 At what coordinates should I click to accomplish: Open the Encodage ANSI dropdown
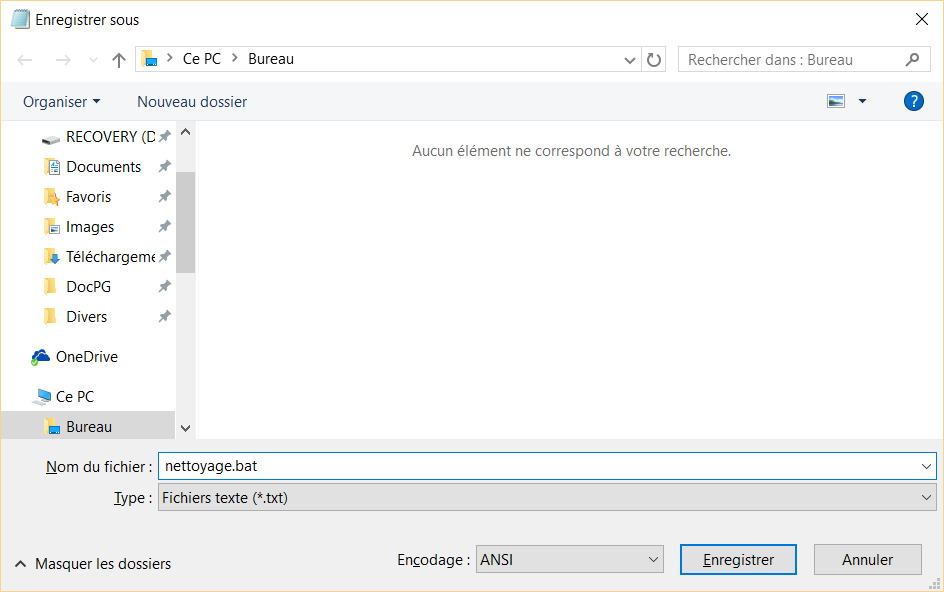[x=570, y=559]
